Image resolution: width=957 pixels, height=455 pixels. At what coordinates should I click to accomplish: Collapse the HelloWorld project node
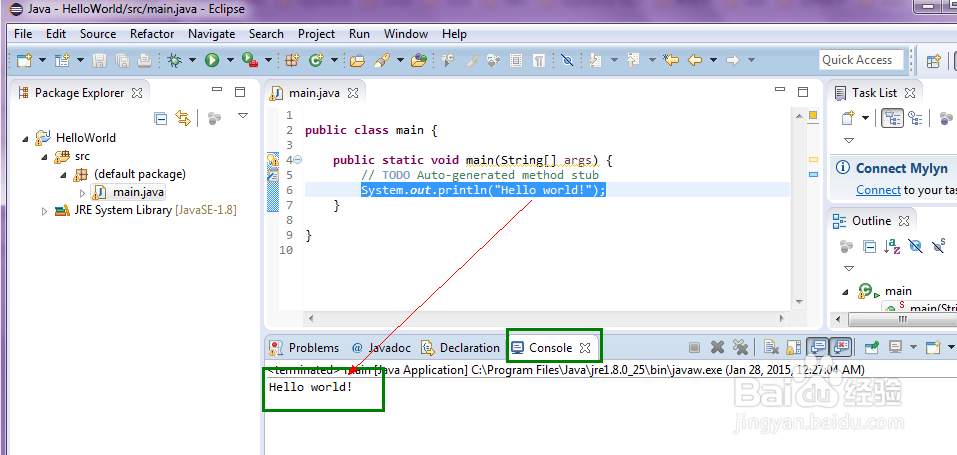[x=25, y=139]
